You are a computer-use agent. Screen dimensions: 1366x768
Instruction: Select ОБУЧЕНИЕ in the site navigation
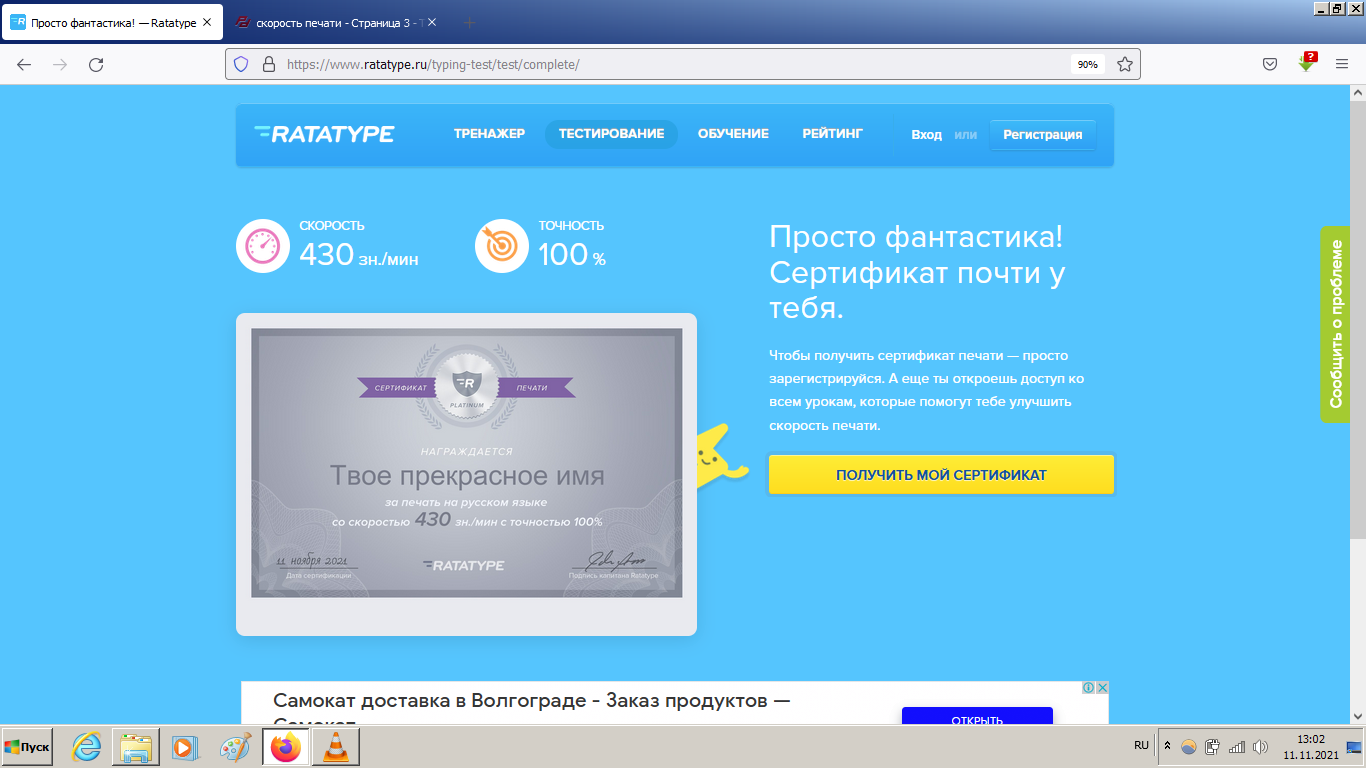click(x=733, y=133)
